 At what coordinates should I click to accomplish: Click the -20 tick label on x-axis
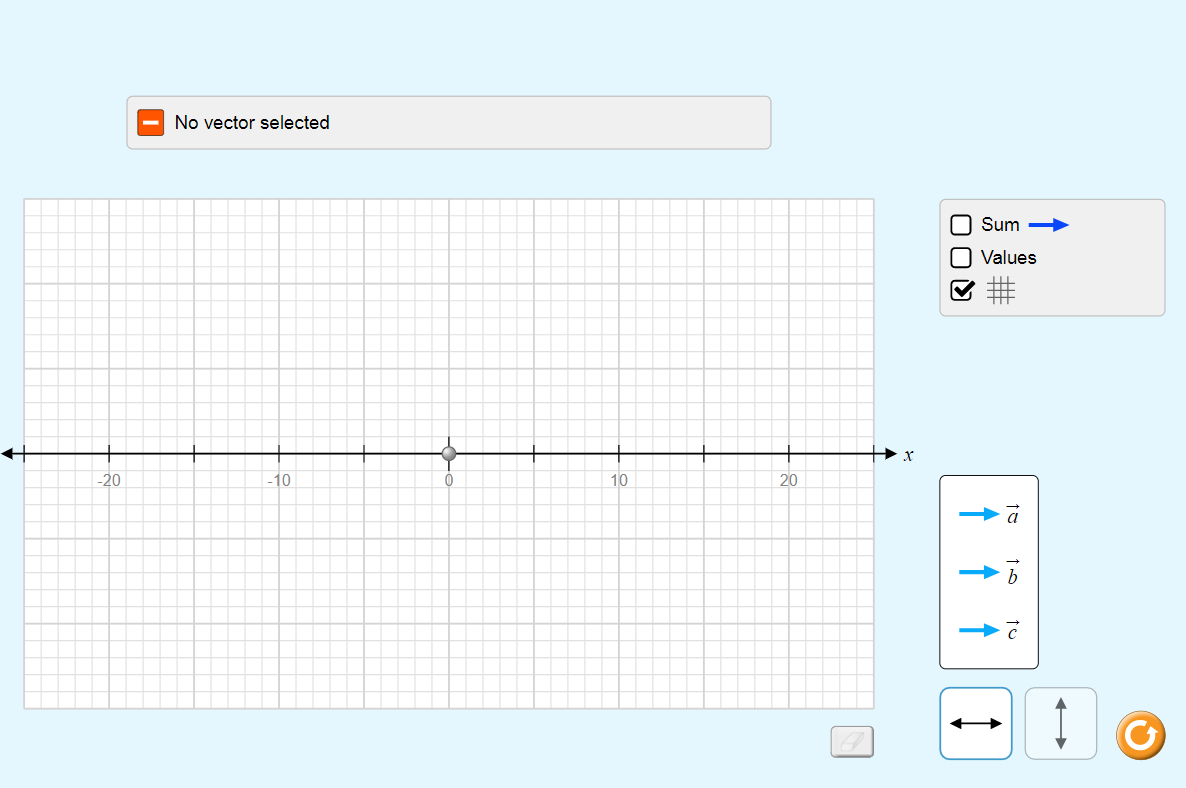(109, 480)
